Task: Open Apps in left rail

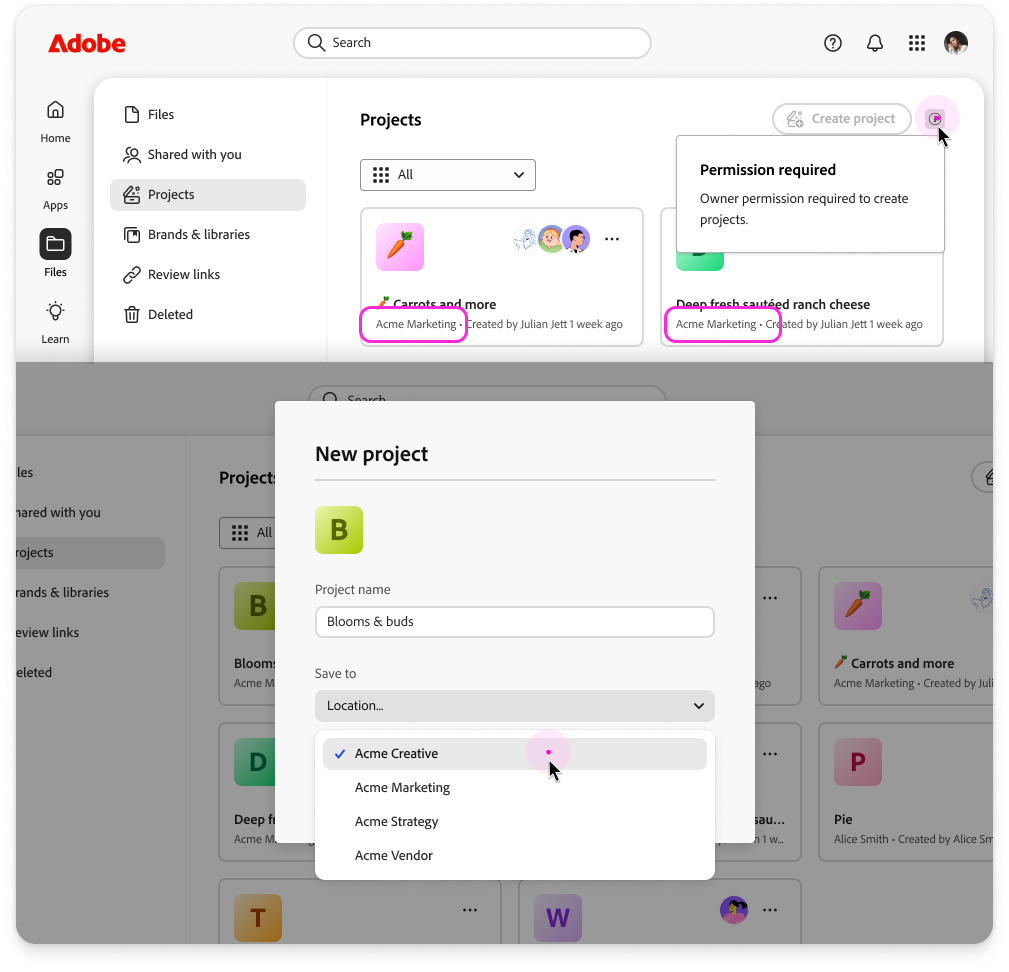Action: (x=55, y=190)
